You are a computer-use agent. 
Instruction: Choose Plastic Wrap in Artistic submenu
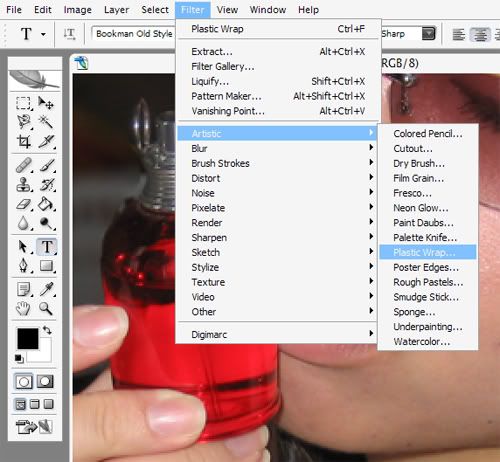428,252
